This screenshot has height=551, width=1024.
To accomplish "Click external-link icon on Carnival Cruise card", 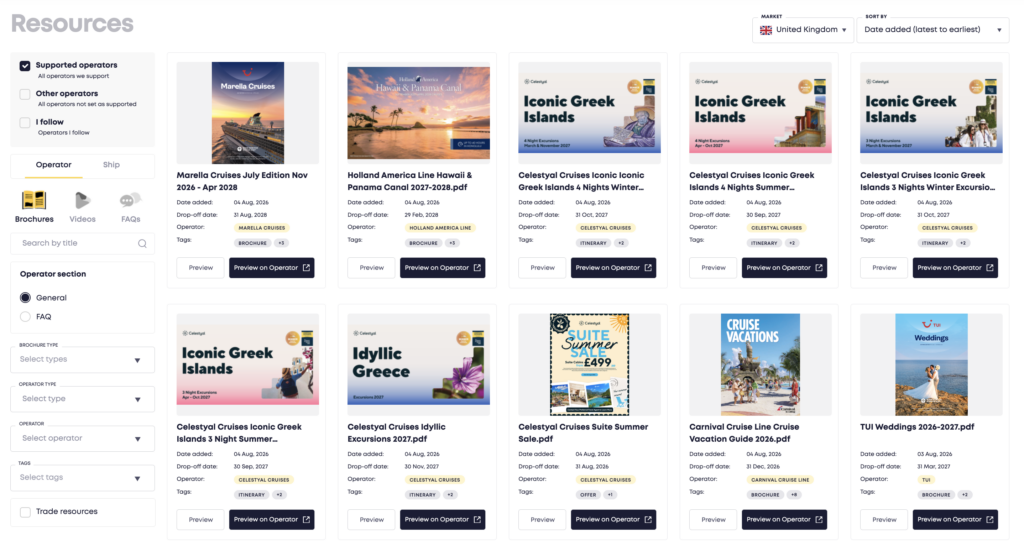I will (819, 520).
